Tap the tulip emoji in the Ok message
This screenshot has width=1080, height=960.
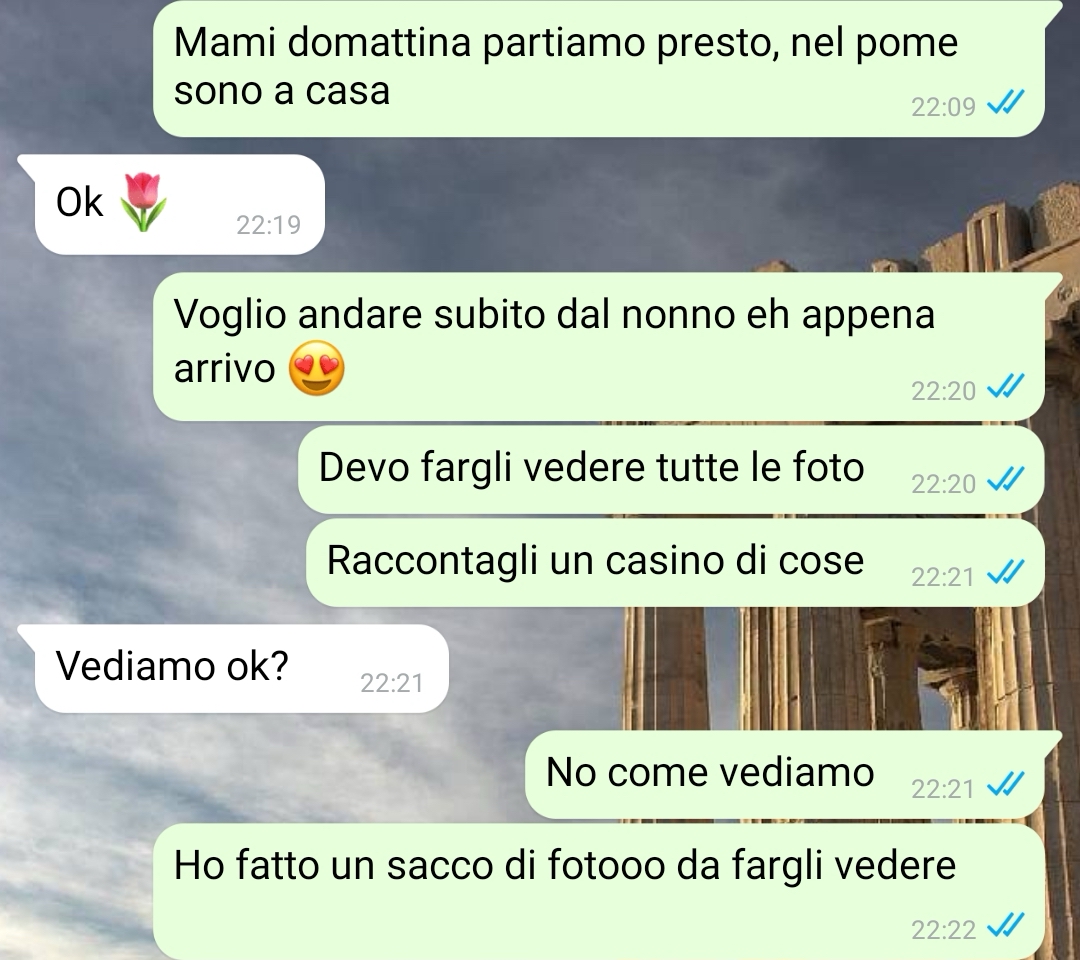143,202
